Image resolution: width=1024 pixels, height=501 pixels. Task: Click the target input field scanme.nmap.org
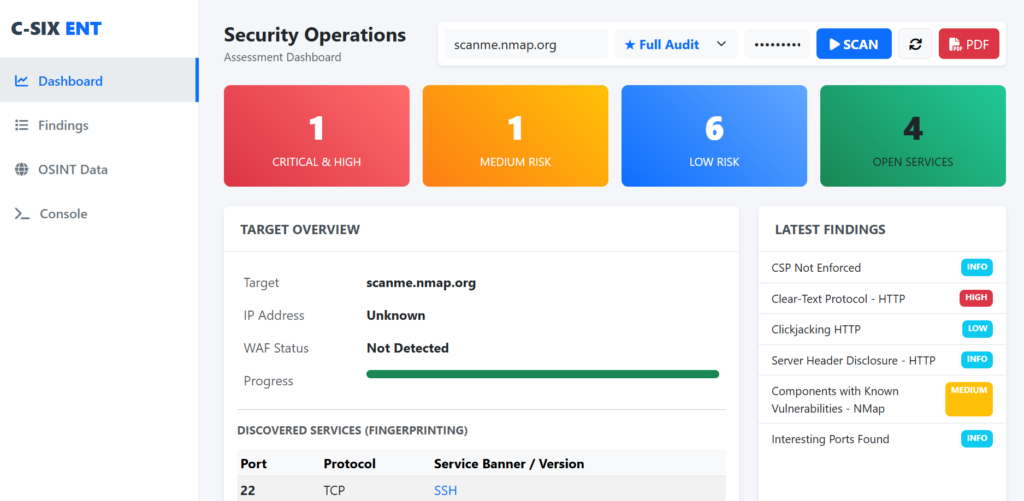coord(526,44)
